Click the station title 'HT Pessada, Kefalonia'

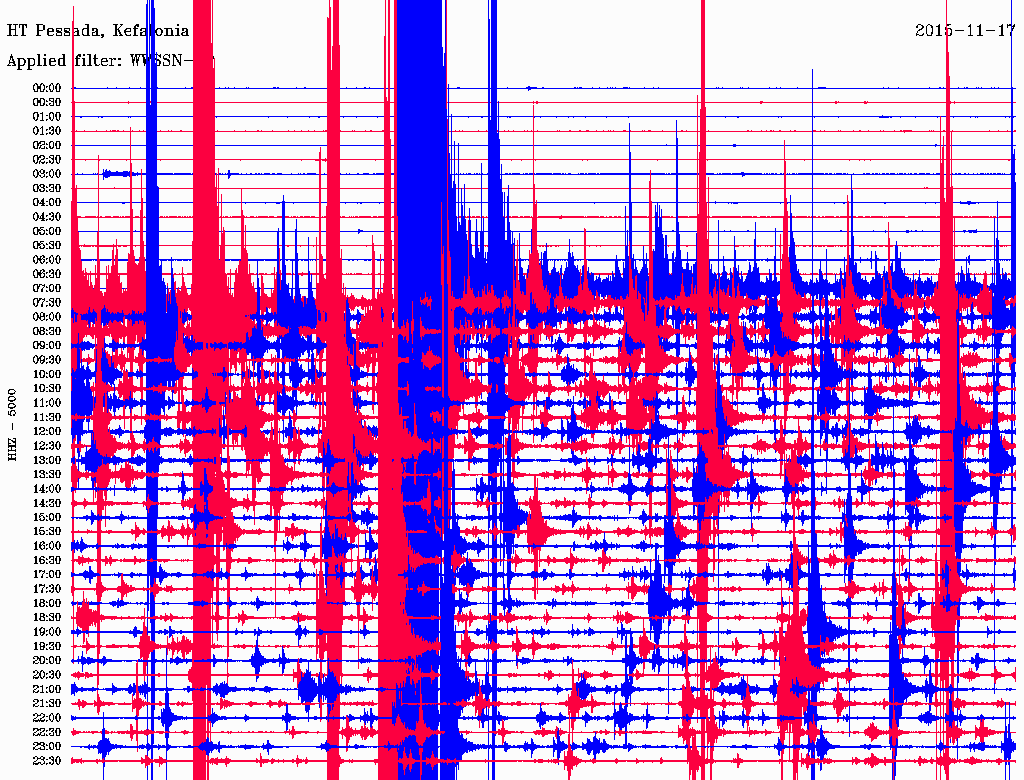98,31
